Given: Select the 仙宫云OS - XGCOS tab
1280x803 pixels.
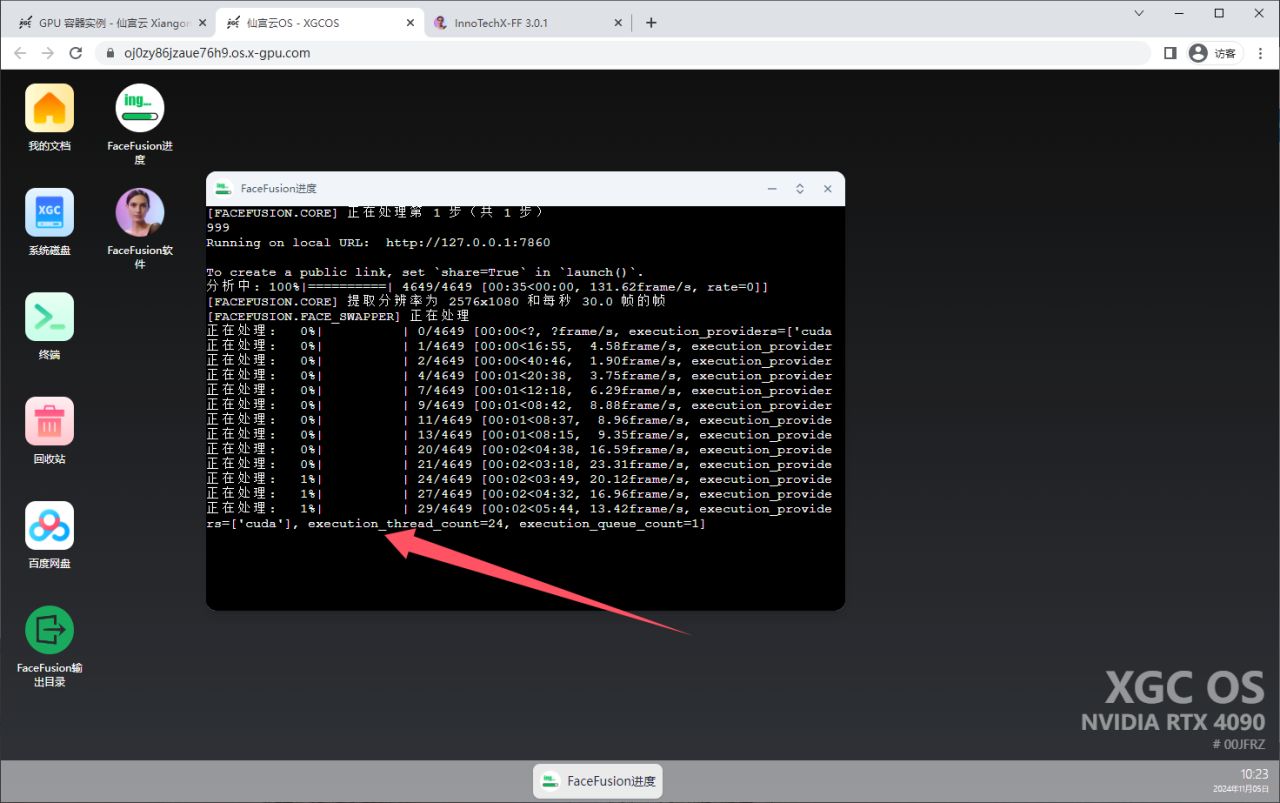Looking at the screenshot, I should click(320, 23).
